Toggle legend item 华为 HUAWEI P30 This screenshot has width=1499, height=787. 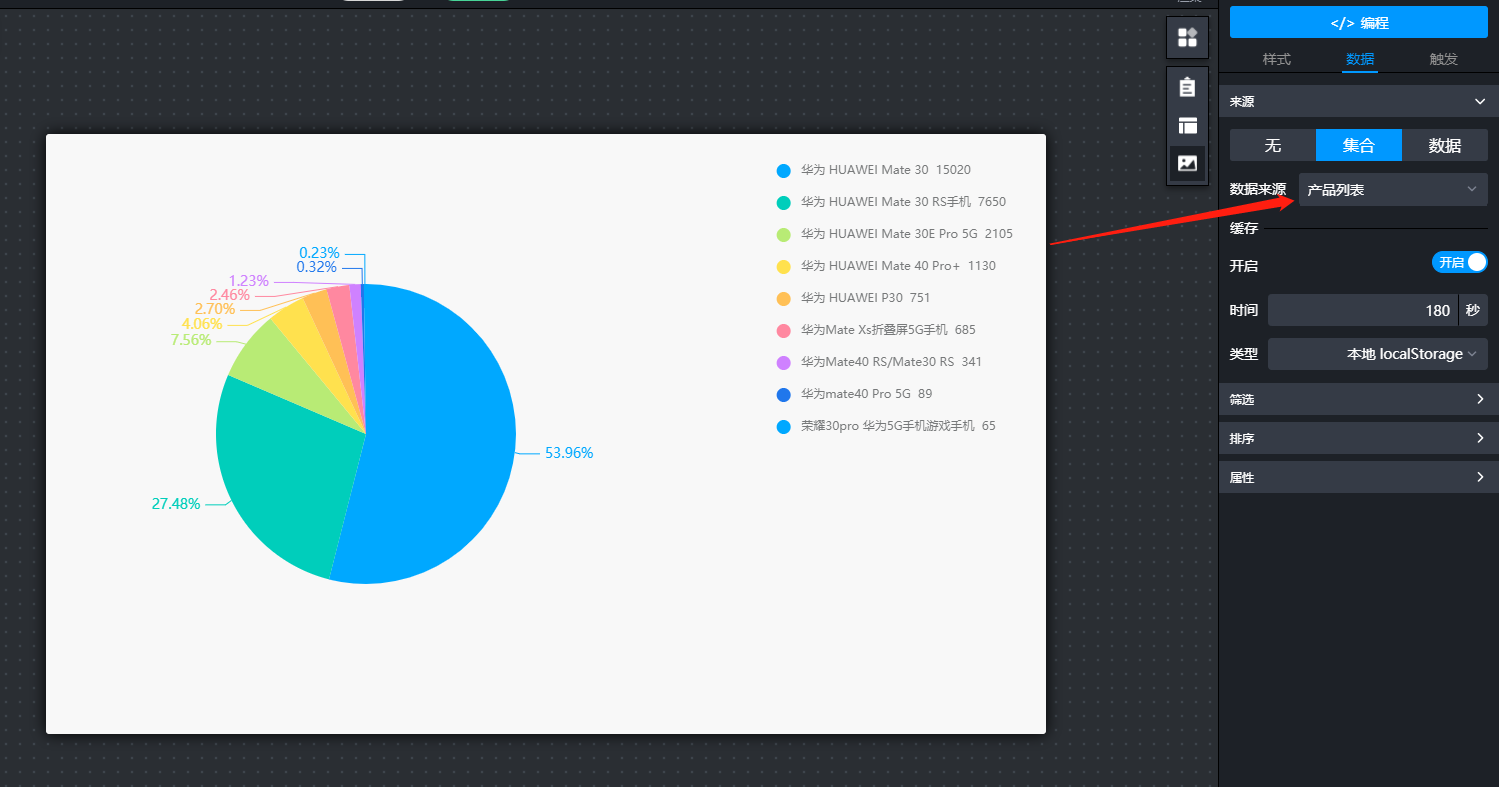click(x=854, y=298)
